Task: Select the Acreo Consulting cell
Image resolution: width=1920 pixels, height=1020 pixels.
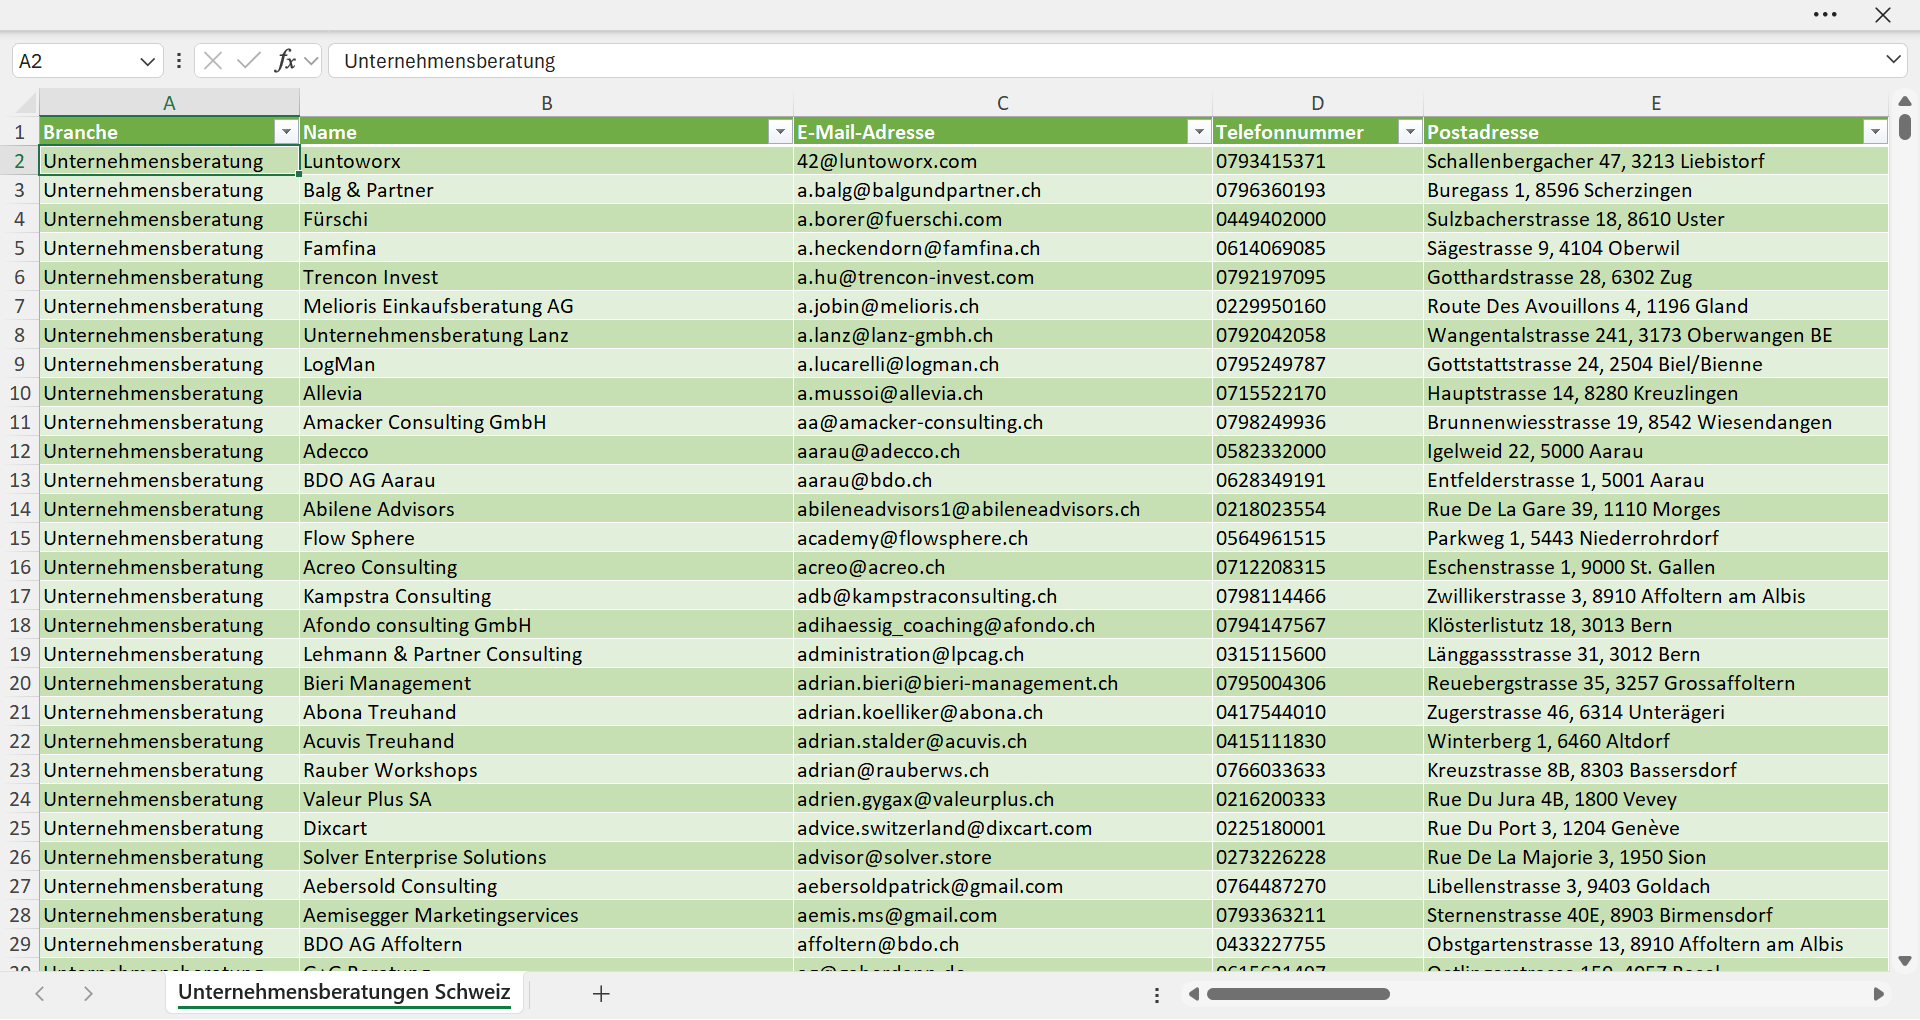Action: pyautogui.click(x=547, y=567)
